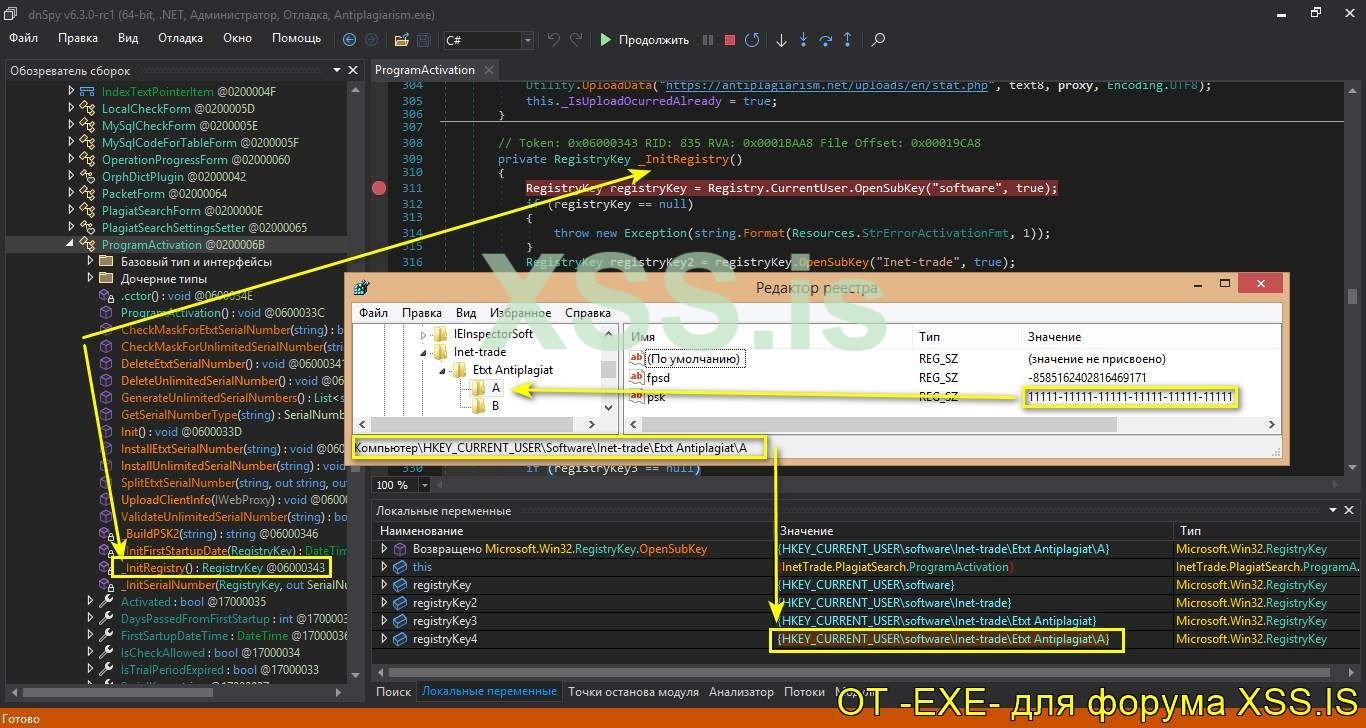Click the red breakpoint dot on line 311
The height and width of the screenshot is (728, 1366).
click(x=379, y=188)
